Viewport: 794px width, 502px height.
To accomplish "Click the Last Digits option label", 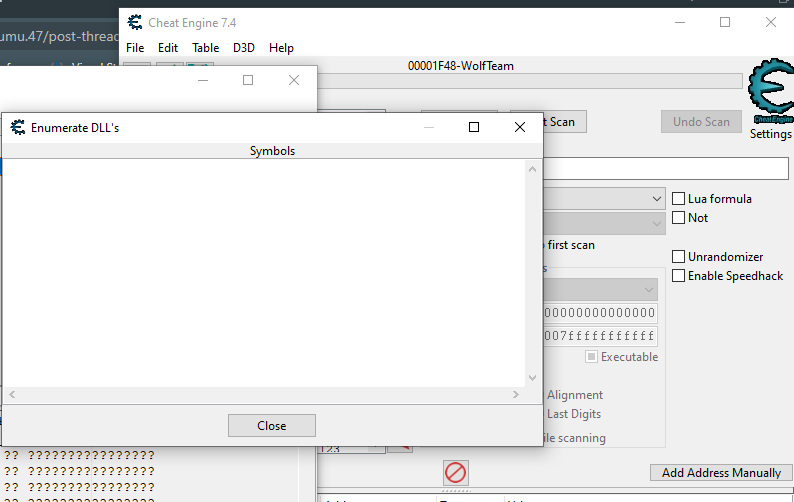I will tap(574, 414).
